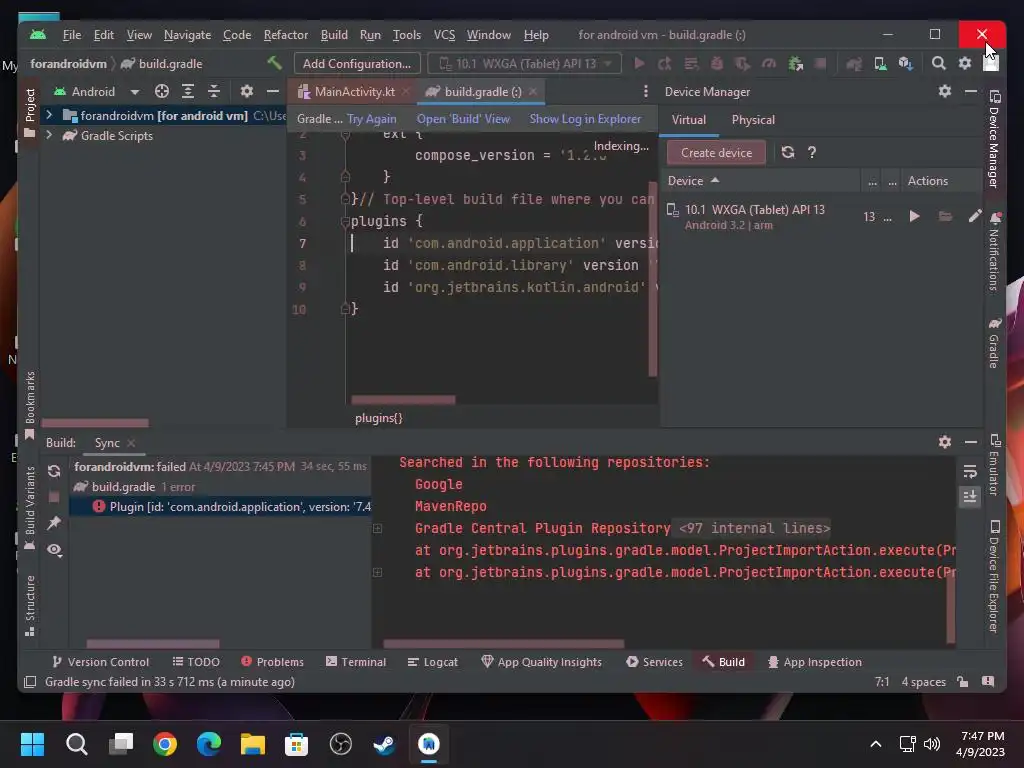Click the Try Again link
This screenshot has height=768, width=1024.
pos(372,119)
